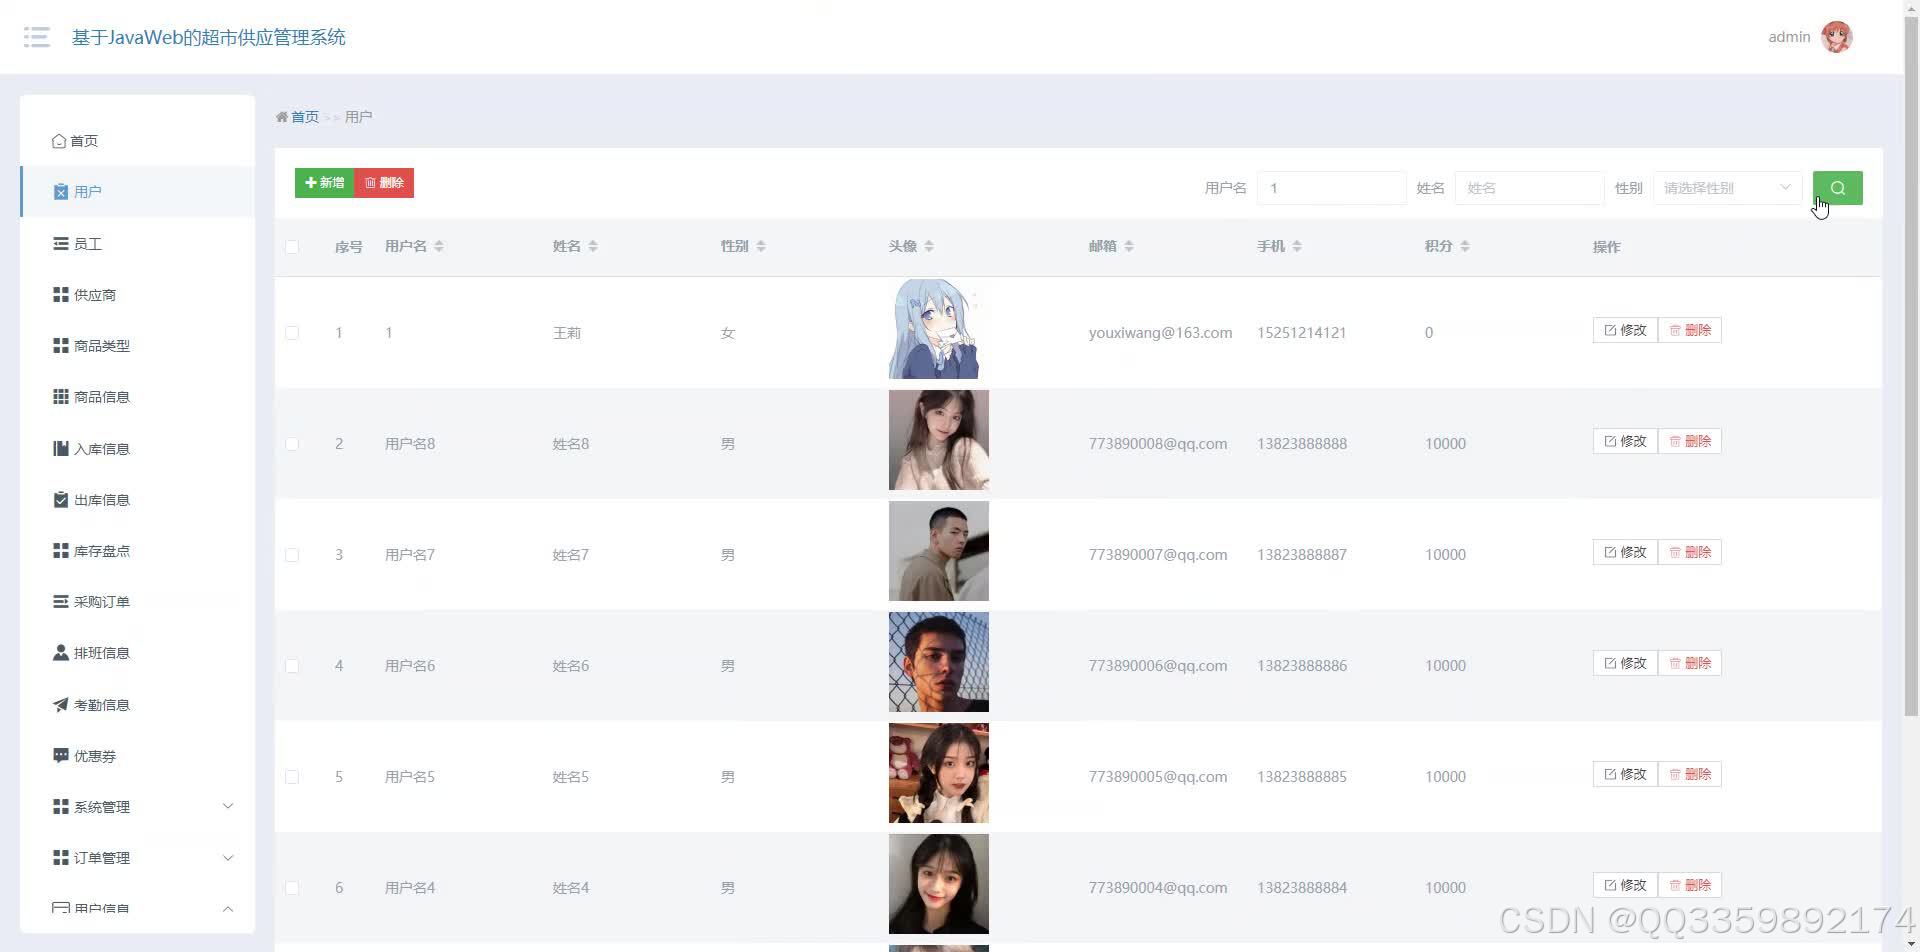The width and height of the screenshot is (1920, 952).
Task: Click the 商品信息 grid icon in sidebar
Action: (x=61, y=397)
